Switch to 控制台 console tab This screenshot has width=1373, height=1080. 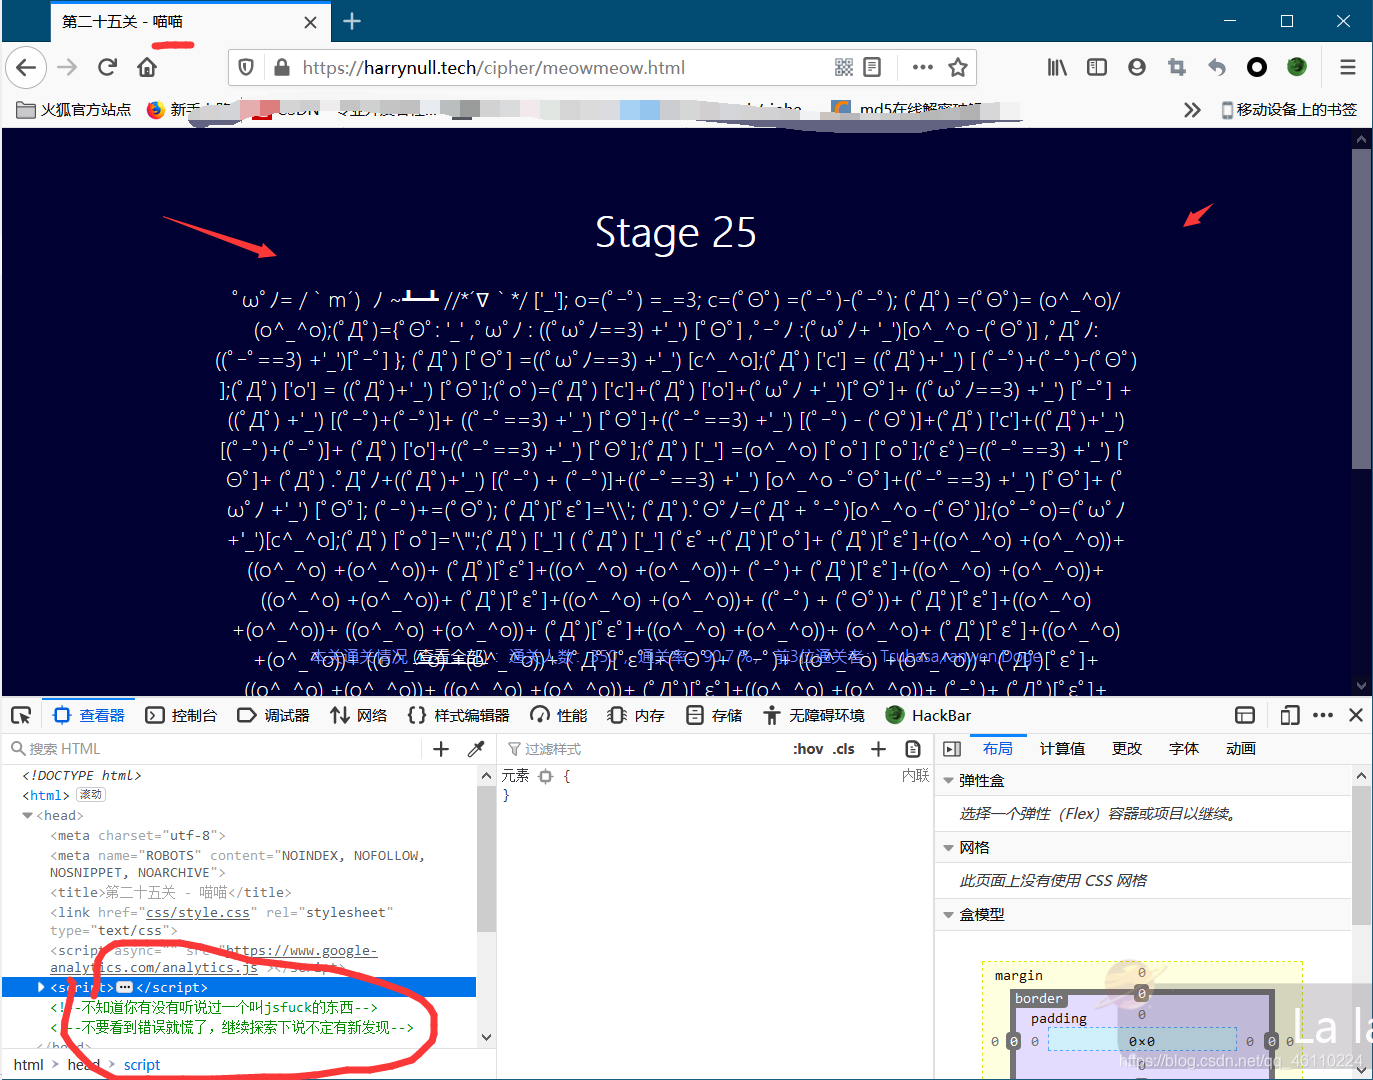(x=181, y=715)
